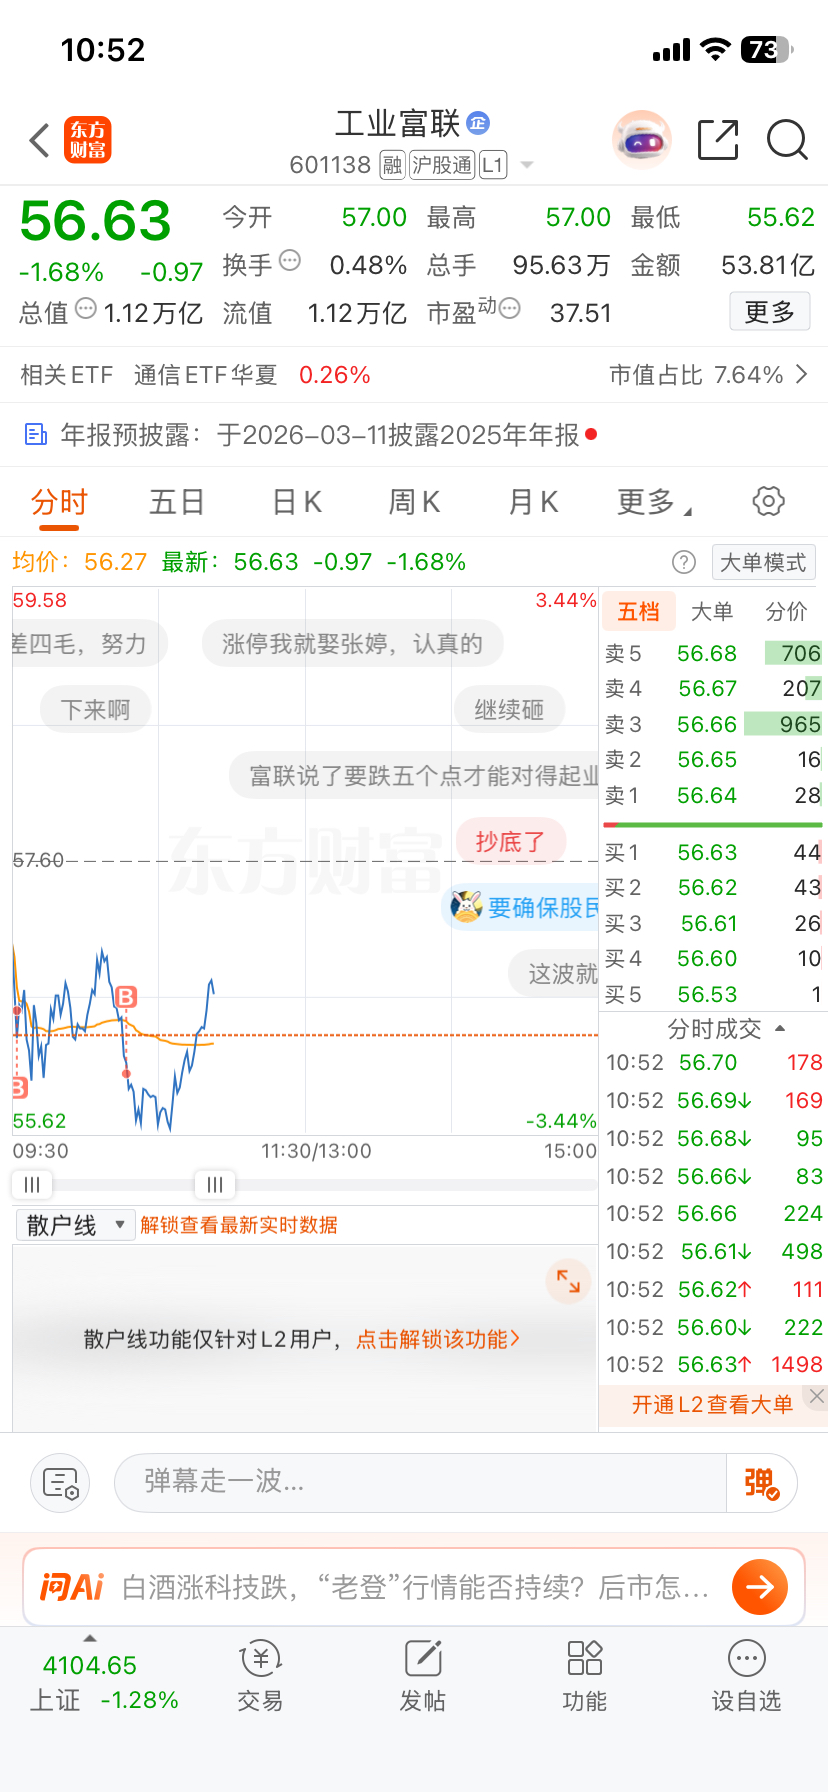Image resolution: width=828 pixels, height=1792 pixels.
Task: Open 通信ETF华夏 related ETF
Action: [x=205, y=375]
